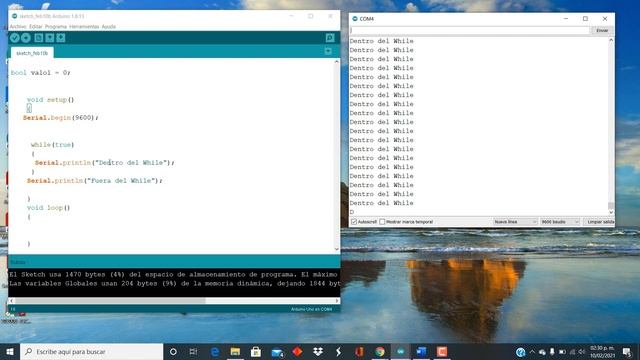Click the 'Escribe aquí para buscar' search box
Image resolution: width=640 pixels, height=360 pixels.
91,351
